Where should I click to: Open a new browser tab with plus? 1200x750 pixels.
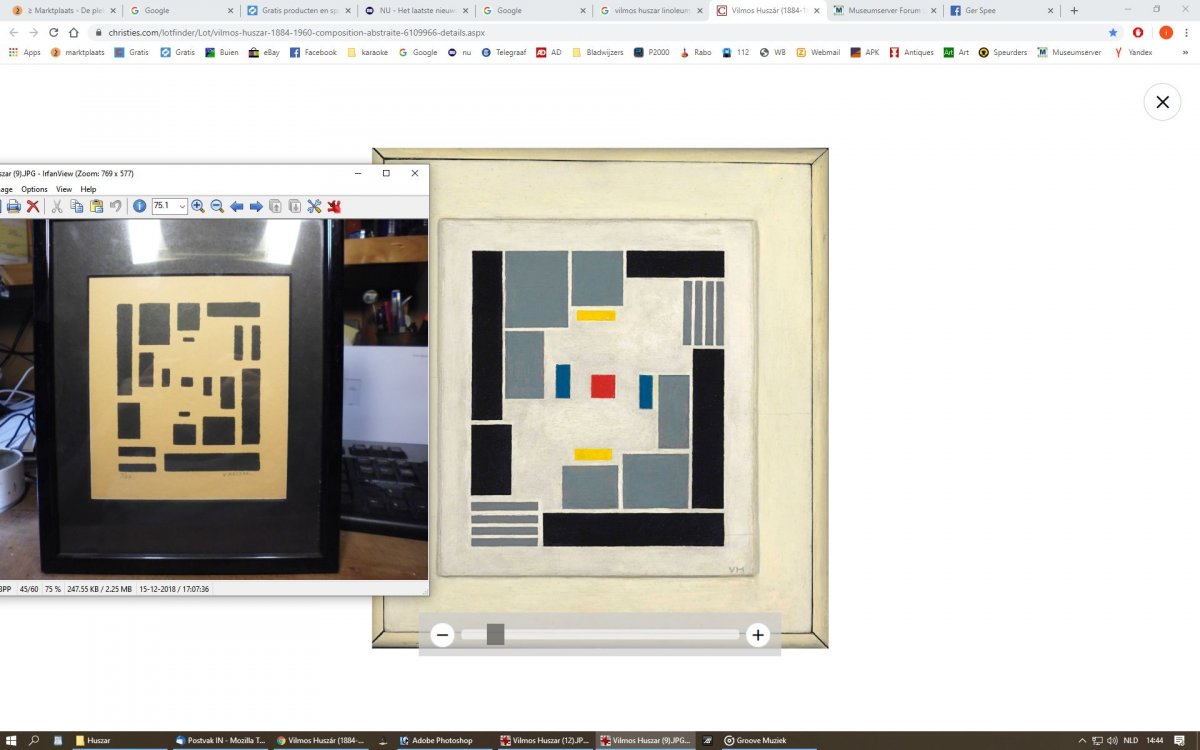(1074, 10)
